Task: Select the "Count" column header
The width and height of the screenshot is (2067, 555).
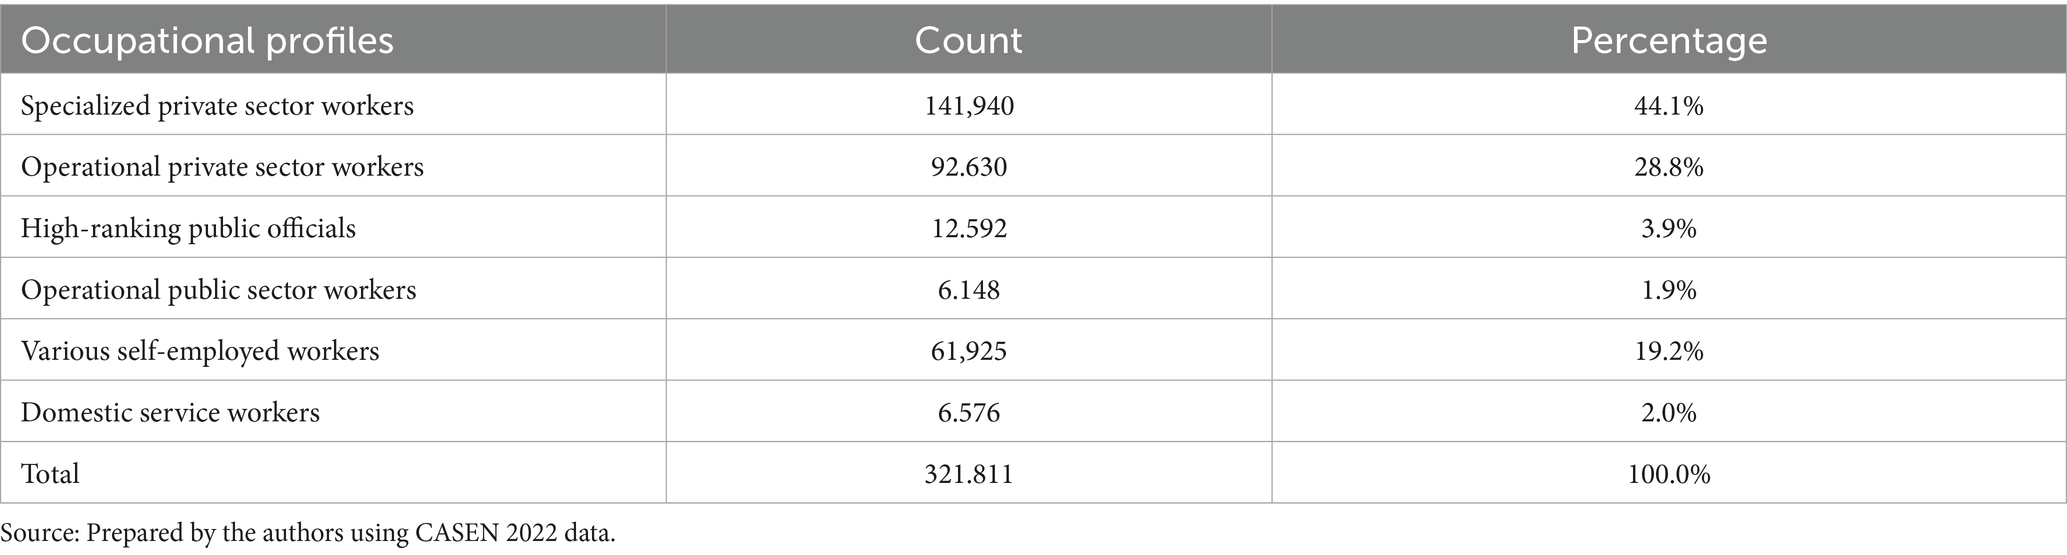Action: 968,40
